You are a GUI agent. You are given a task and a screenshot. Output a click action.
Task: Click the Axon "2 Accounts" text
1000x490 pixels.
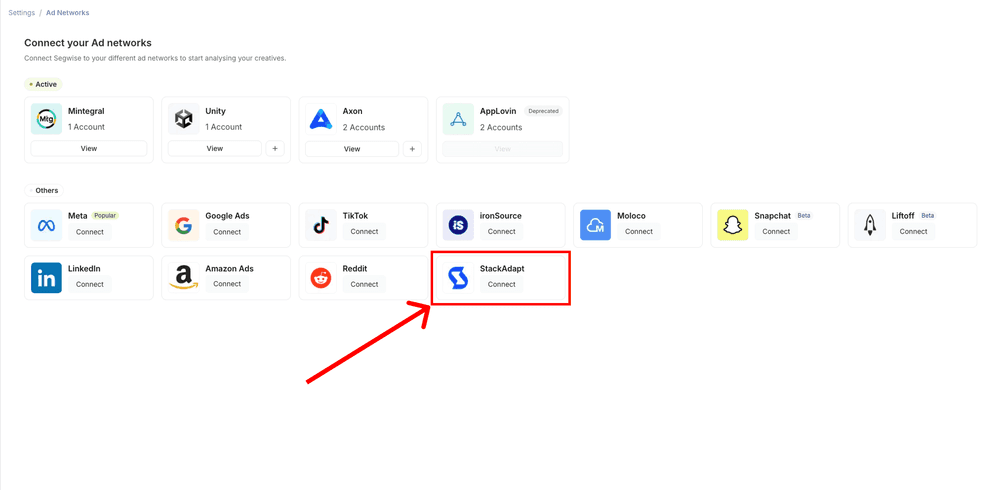click(x=364, y=128)
